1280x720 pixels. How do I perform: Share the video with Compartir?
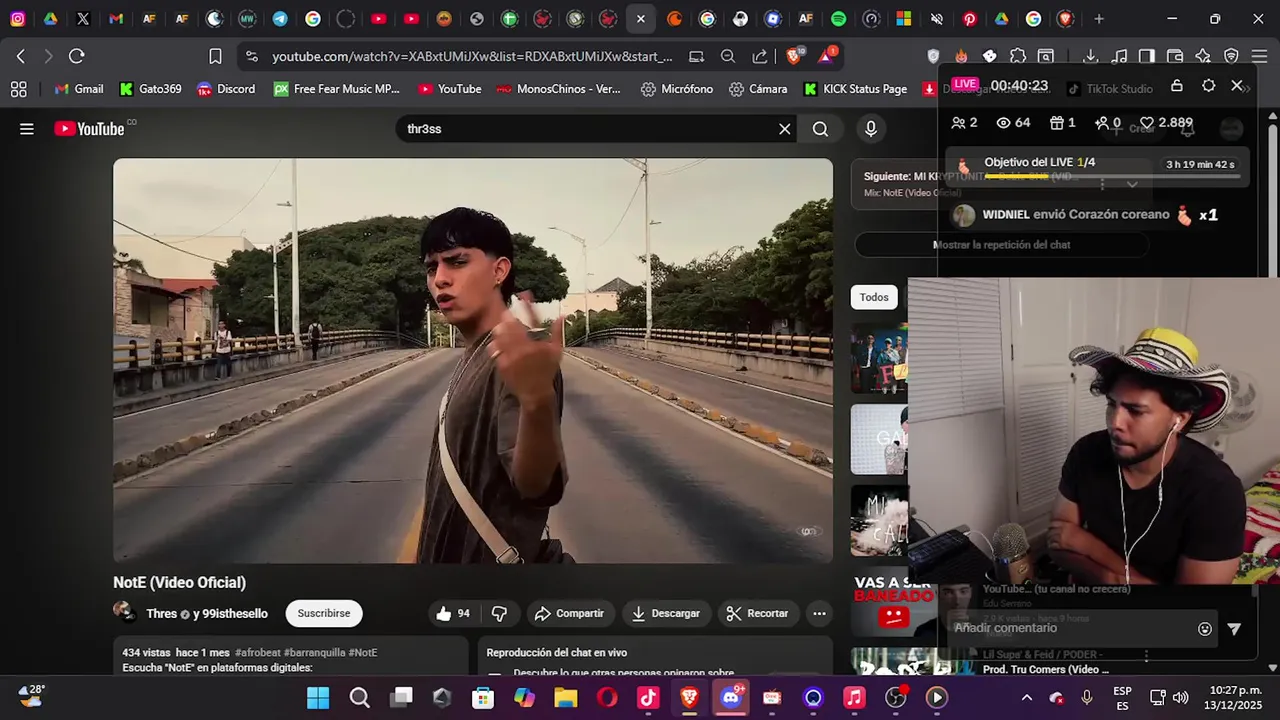click(x=569, y=613)
